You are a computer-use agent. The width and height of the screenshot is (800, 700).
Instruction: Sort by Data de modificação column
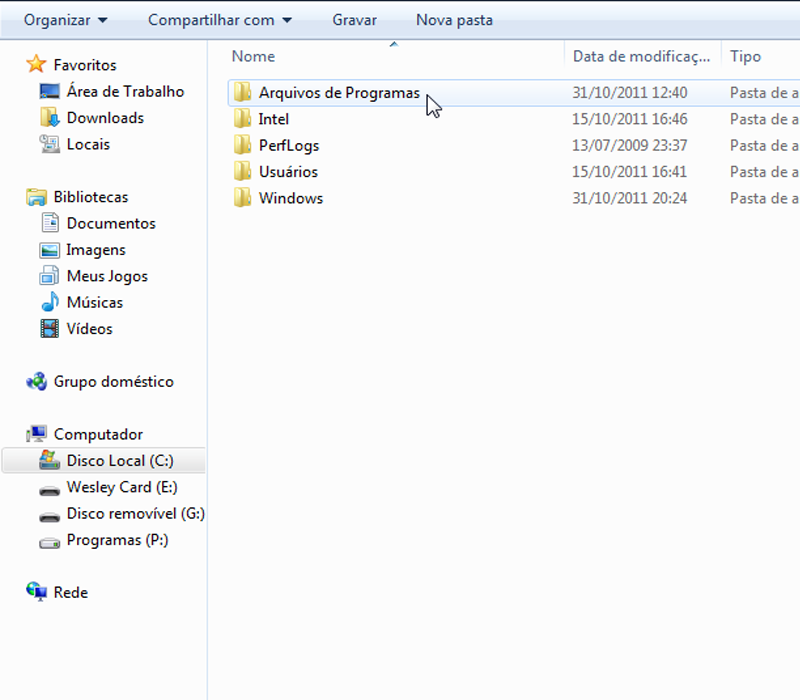641,57
